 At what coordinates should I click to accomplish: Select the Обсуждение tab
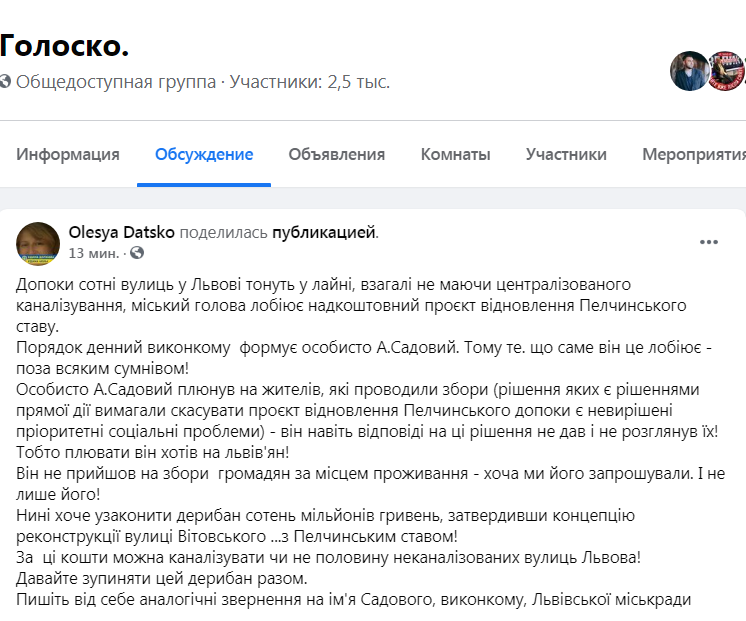(x=204, y=154)
